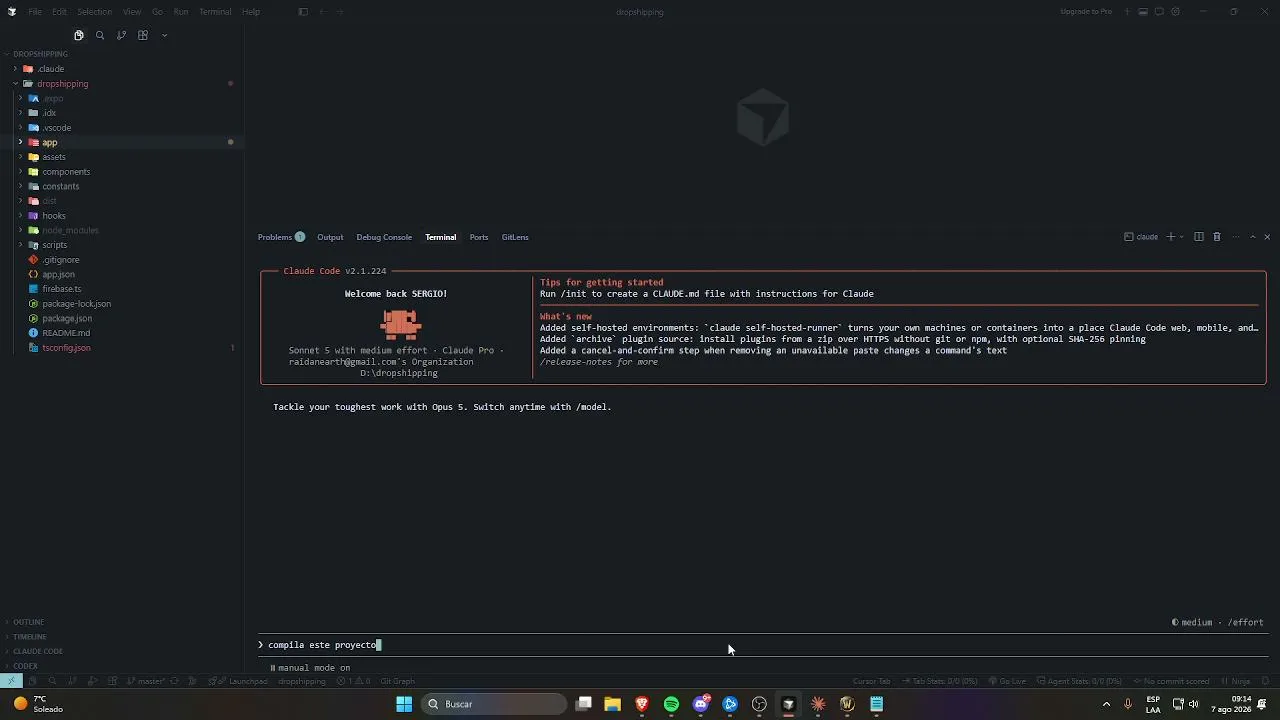Close the terminal panel with the X icon

coord(1267,237)
